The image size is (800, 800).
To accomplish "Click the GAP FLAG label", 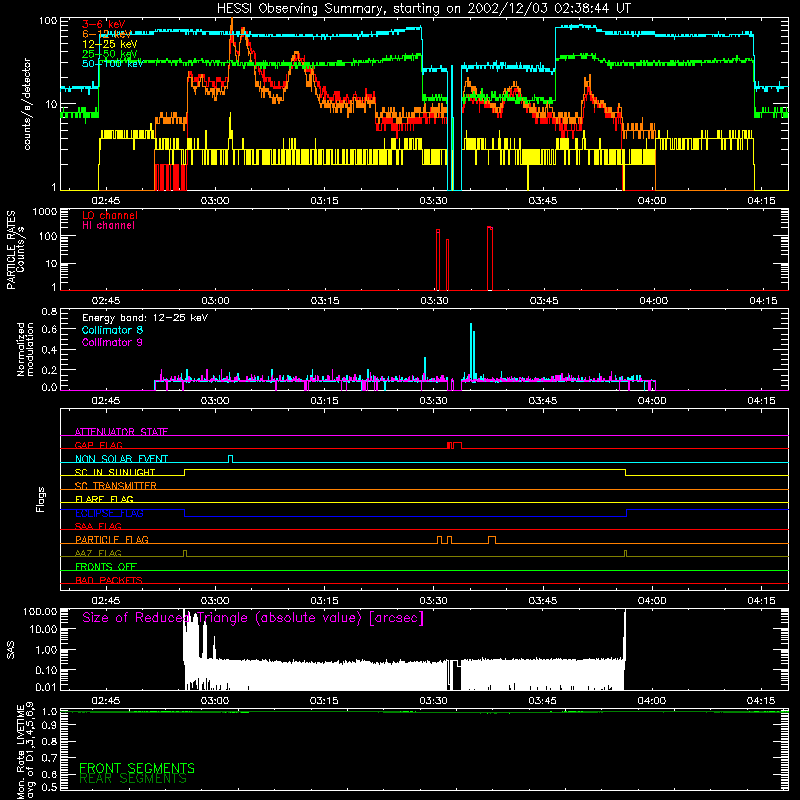I will coord(98,445).
